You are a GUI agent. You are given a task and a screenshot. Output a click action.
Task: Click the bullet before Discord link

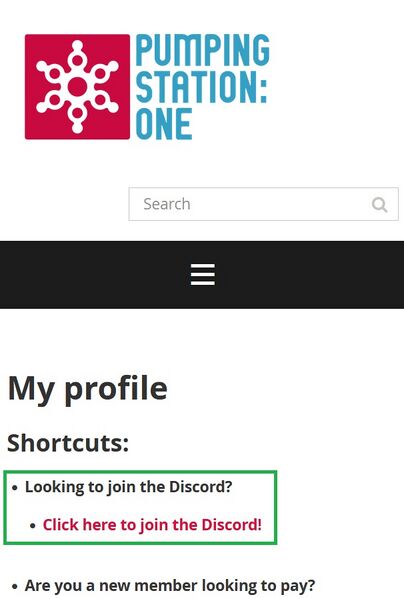coord(33,526)
